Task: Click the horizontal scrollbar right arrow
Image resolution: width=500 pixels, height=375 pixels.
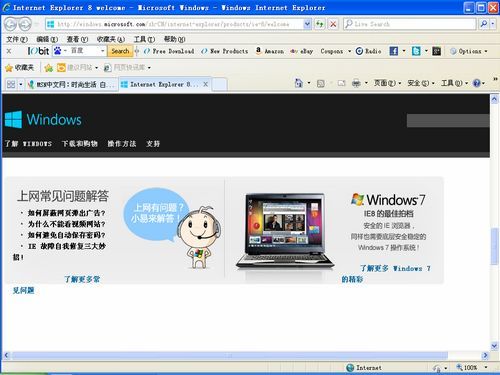Action: pyautogui.click(x=485, y=355)
